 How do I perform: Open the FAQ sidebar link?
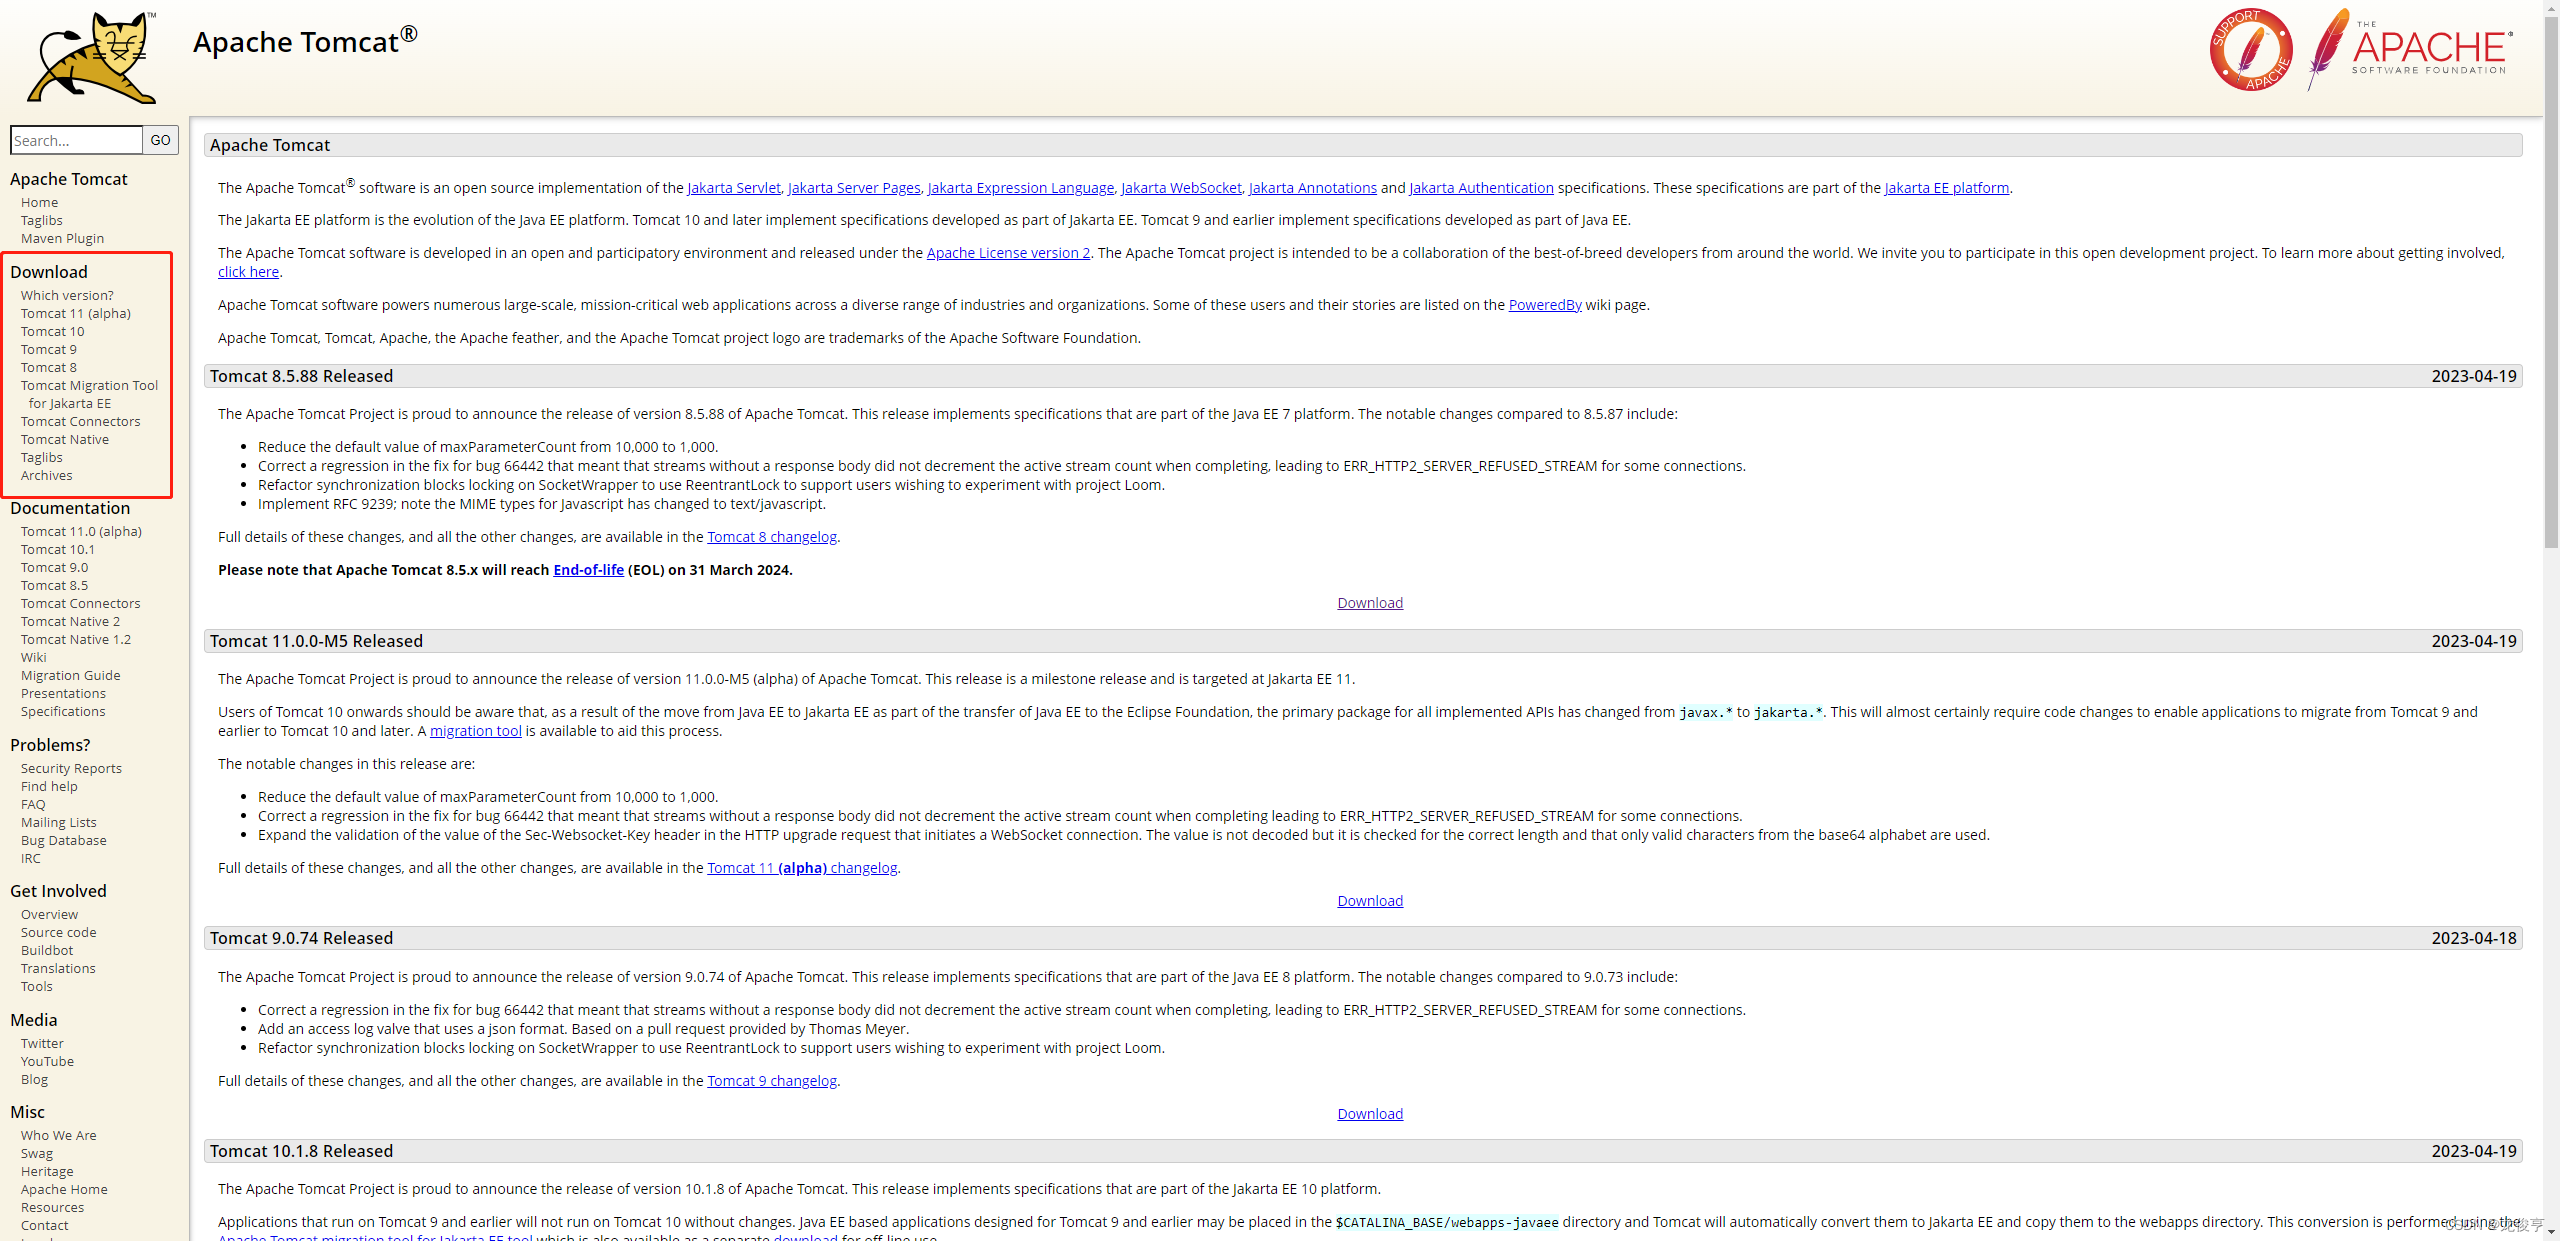pyautogui.click(x=33, y=804)
